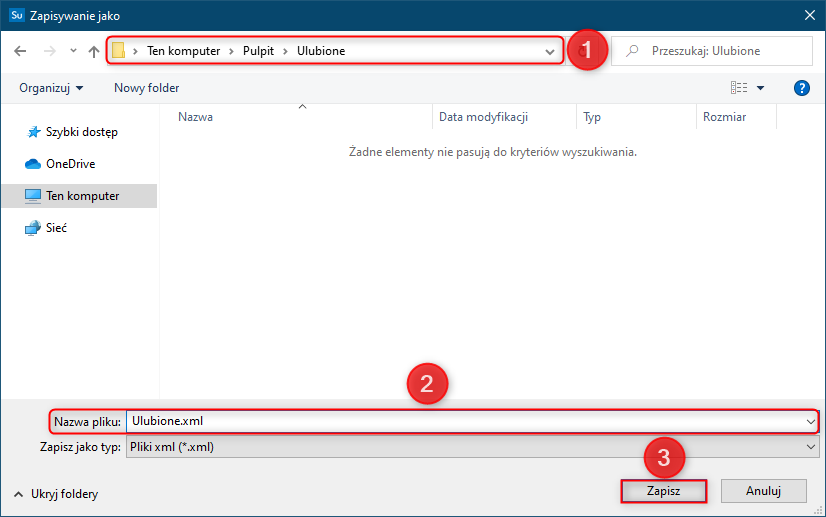
Task: Sort by the Nazwa column
Action: [195, 117]
